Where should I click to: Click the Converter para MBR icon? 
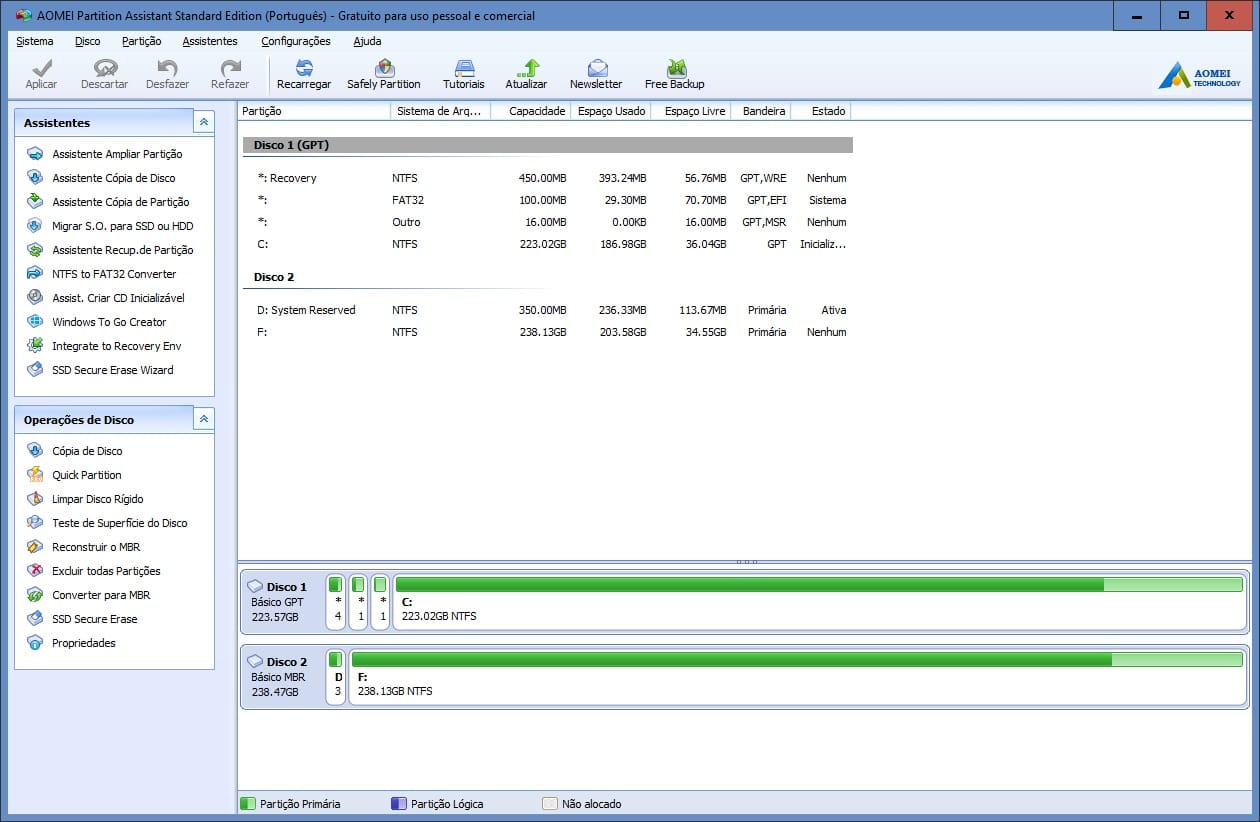pyautogui.click(x=35, y=595)
